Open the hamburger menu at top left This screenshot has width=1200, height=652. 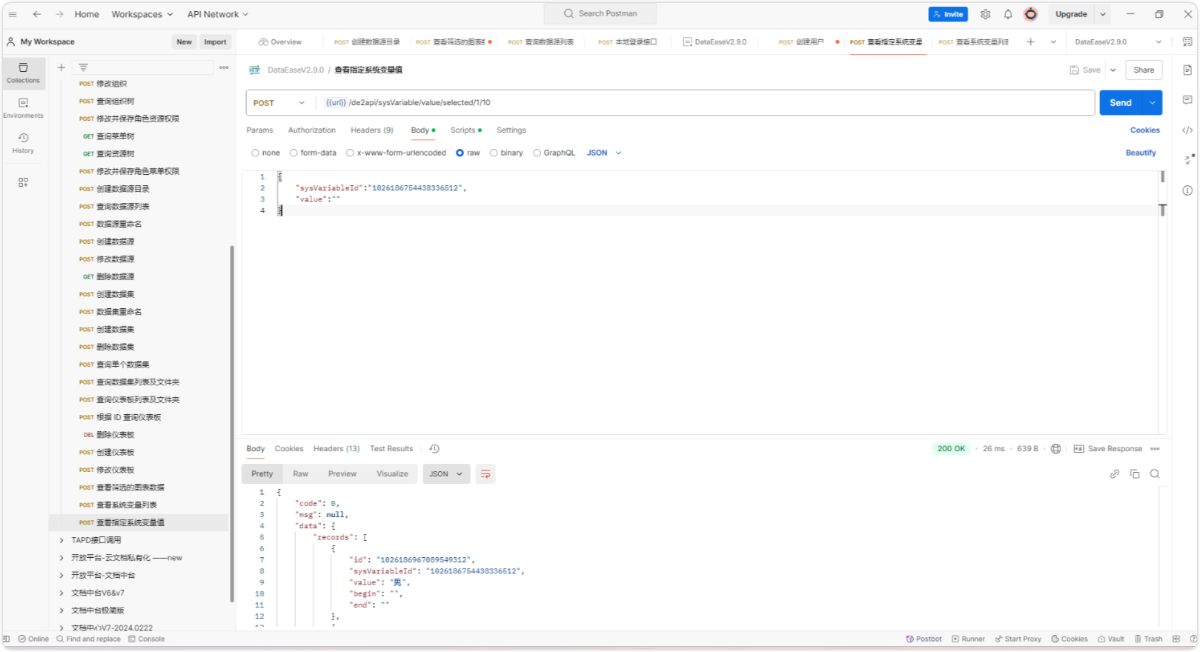point(12,14)
